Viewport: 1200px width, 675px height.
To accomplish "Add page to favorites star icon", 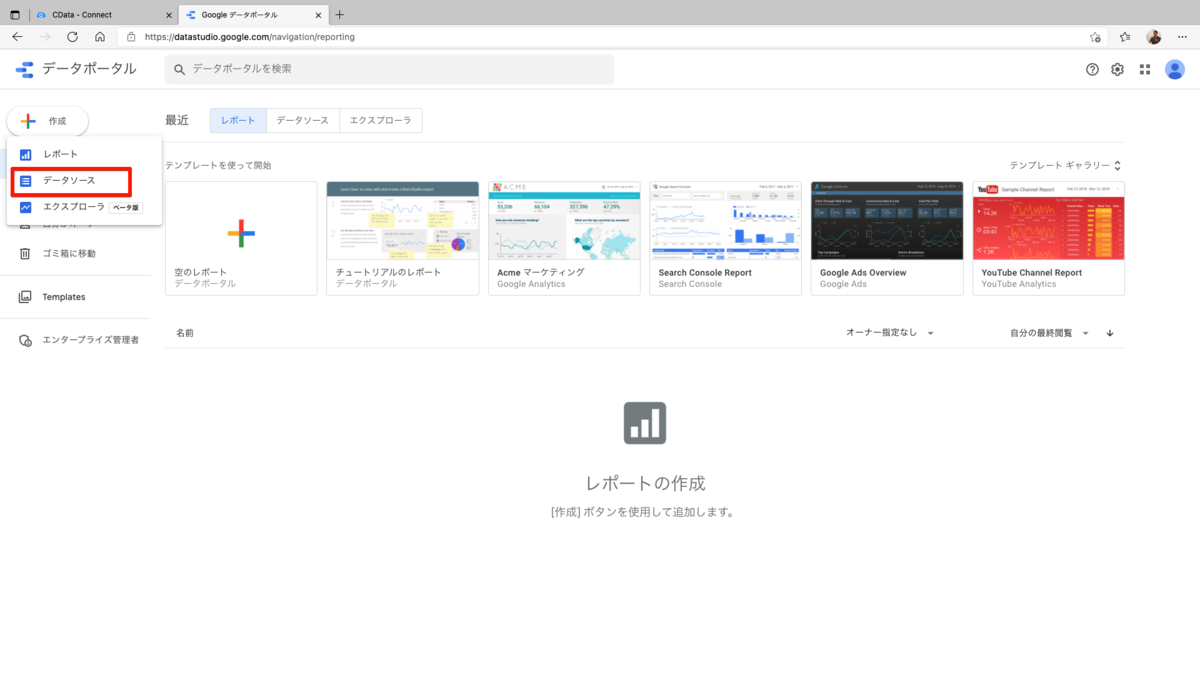I will [1095, 36].
